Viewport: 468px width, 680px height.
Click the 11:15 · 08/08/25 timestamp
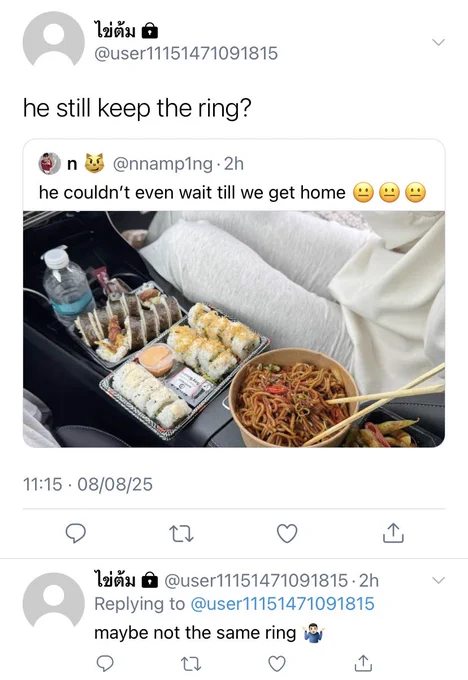(88, 484)
